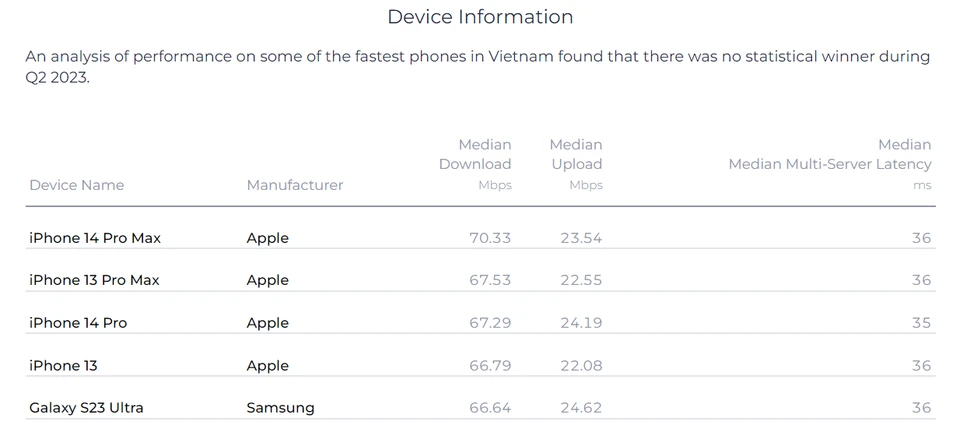970x425 pixels.
Task: Click the Median Download column header
Action: pos(475,164)
